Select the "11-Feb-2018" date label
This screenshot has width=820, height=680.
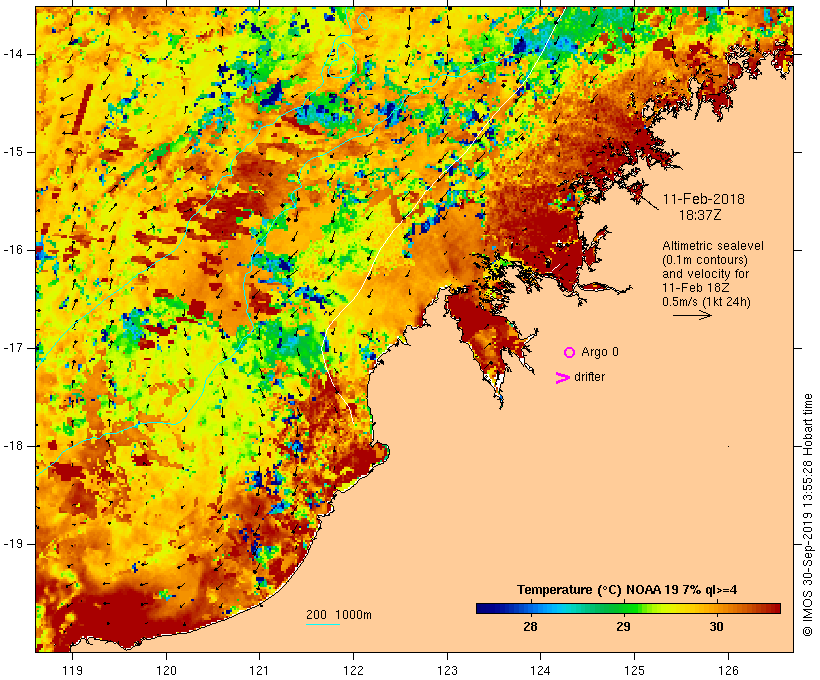pyautogui.click(x=703, y=199)
